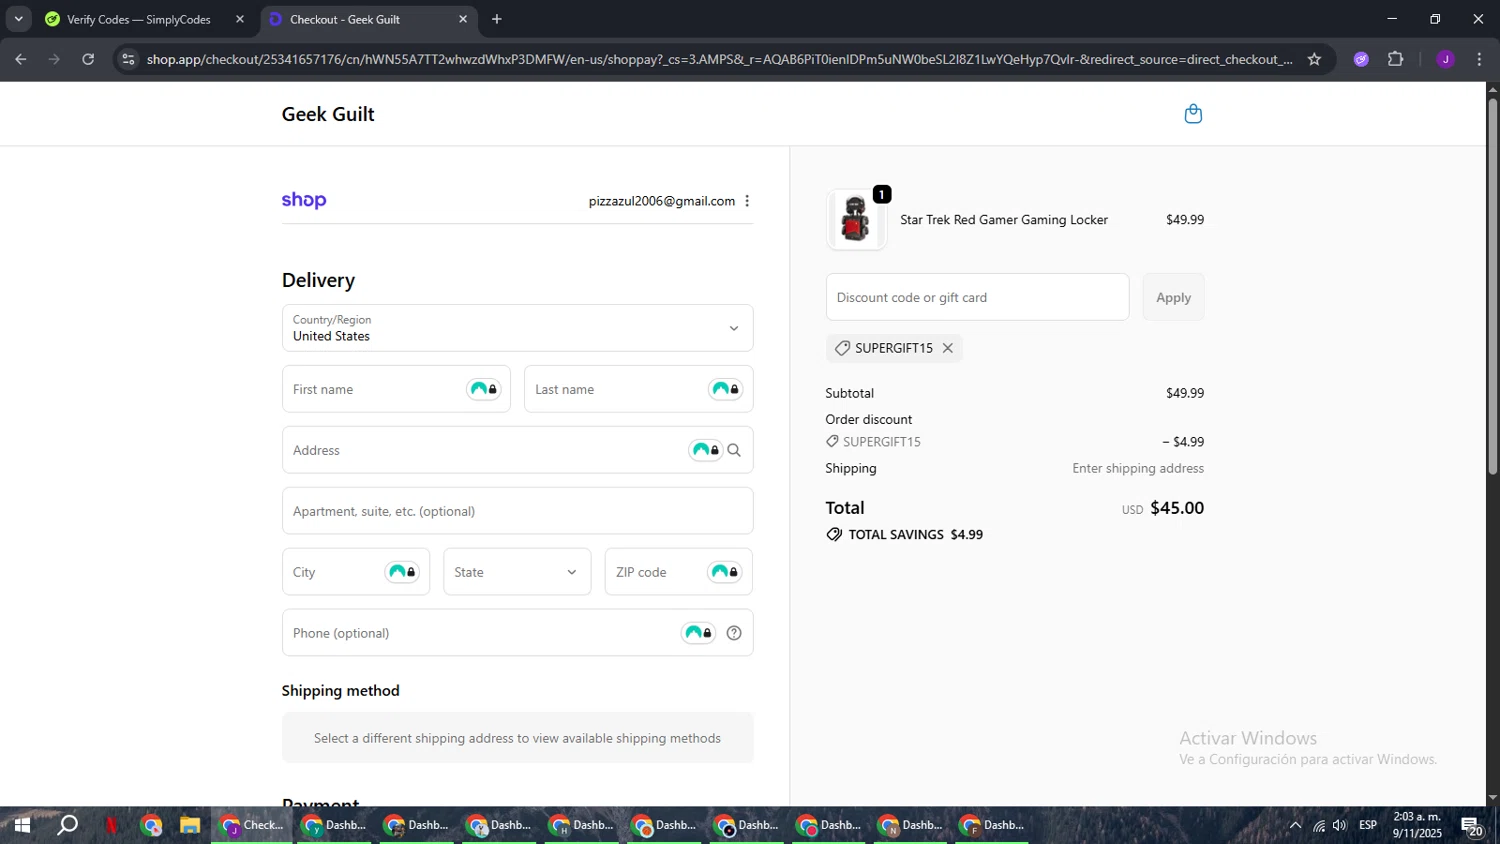Open the notification center icon
Image resolution: width=1500 pixels, height=844 pixels.
(x=1472, y=826)
